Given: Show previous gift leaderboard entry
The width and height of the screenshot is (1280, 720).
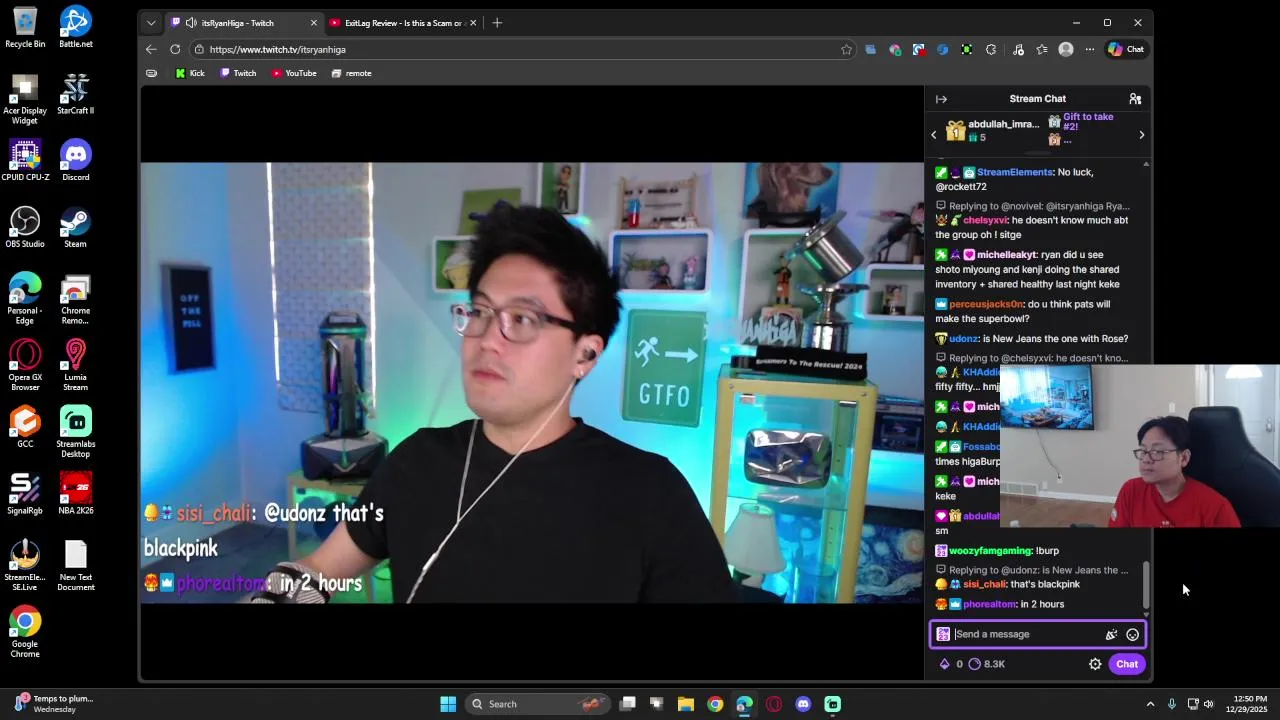Looking at the screenshot, I should click(934, 135).
